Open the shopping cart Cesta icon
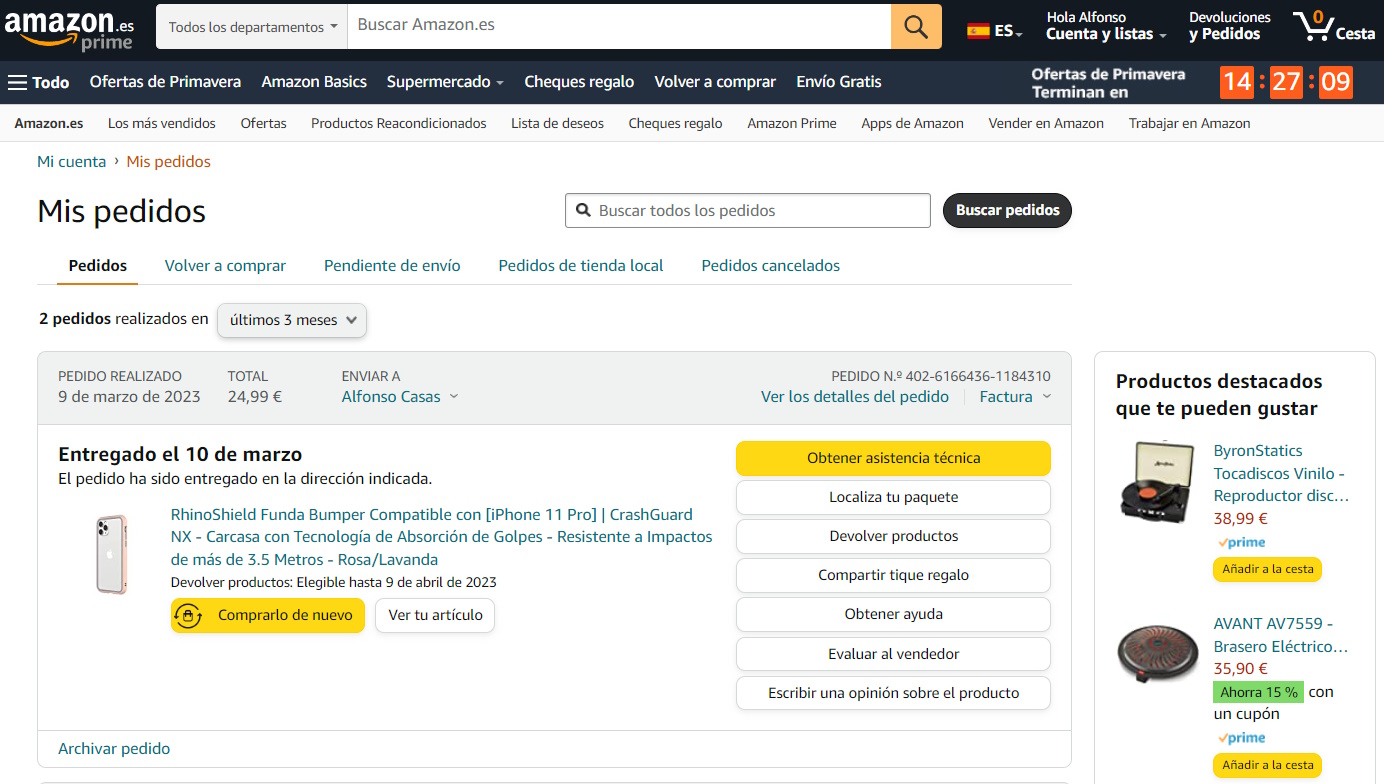This screenshot has width=1384, height=784. [1334, 26]
